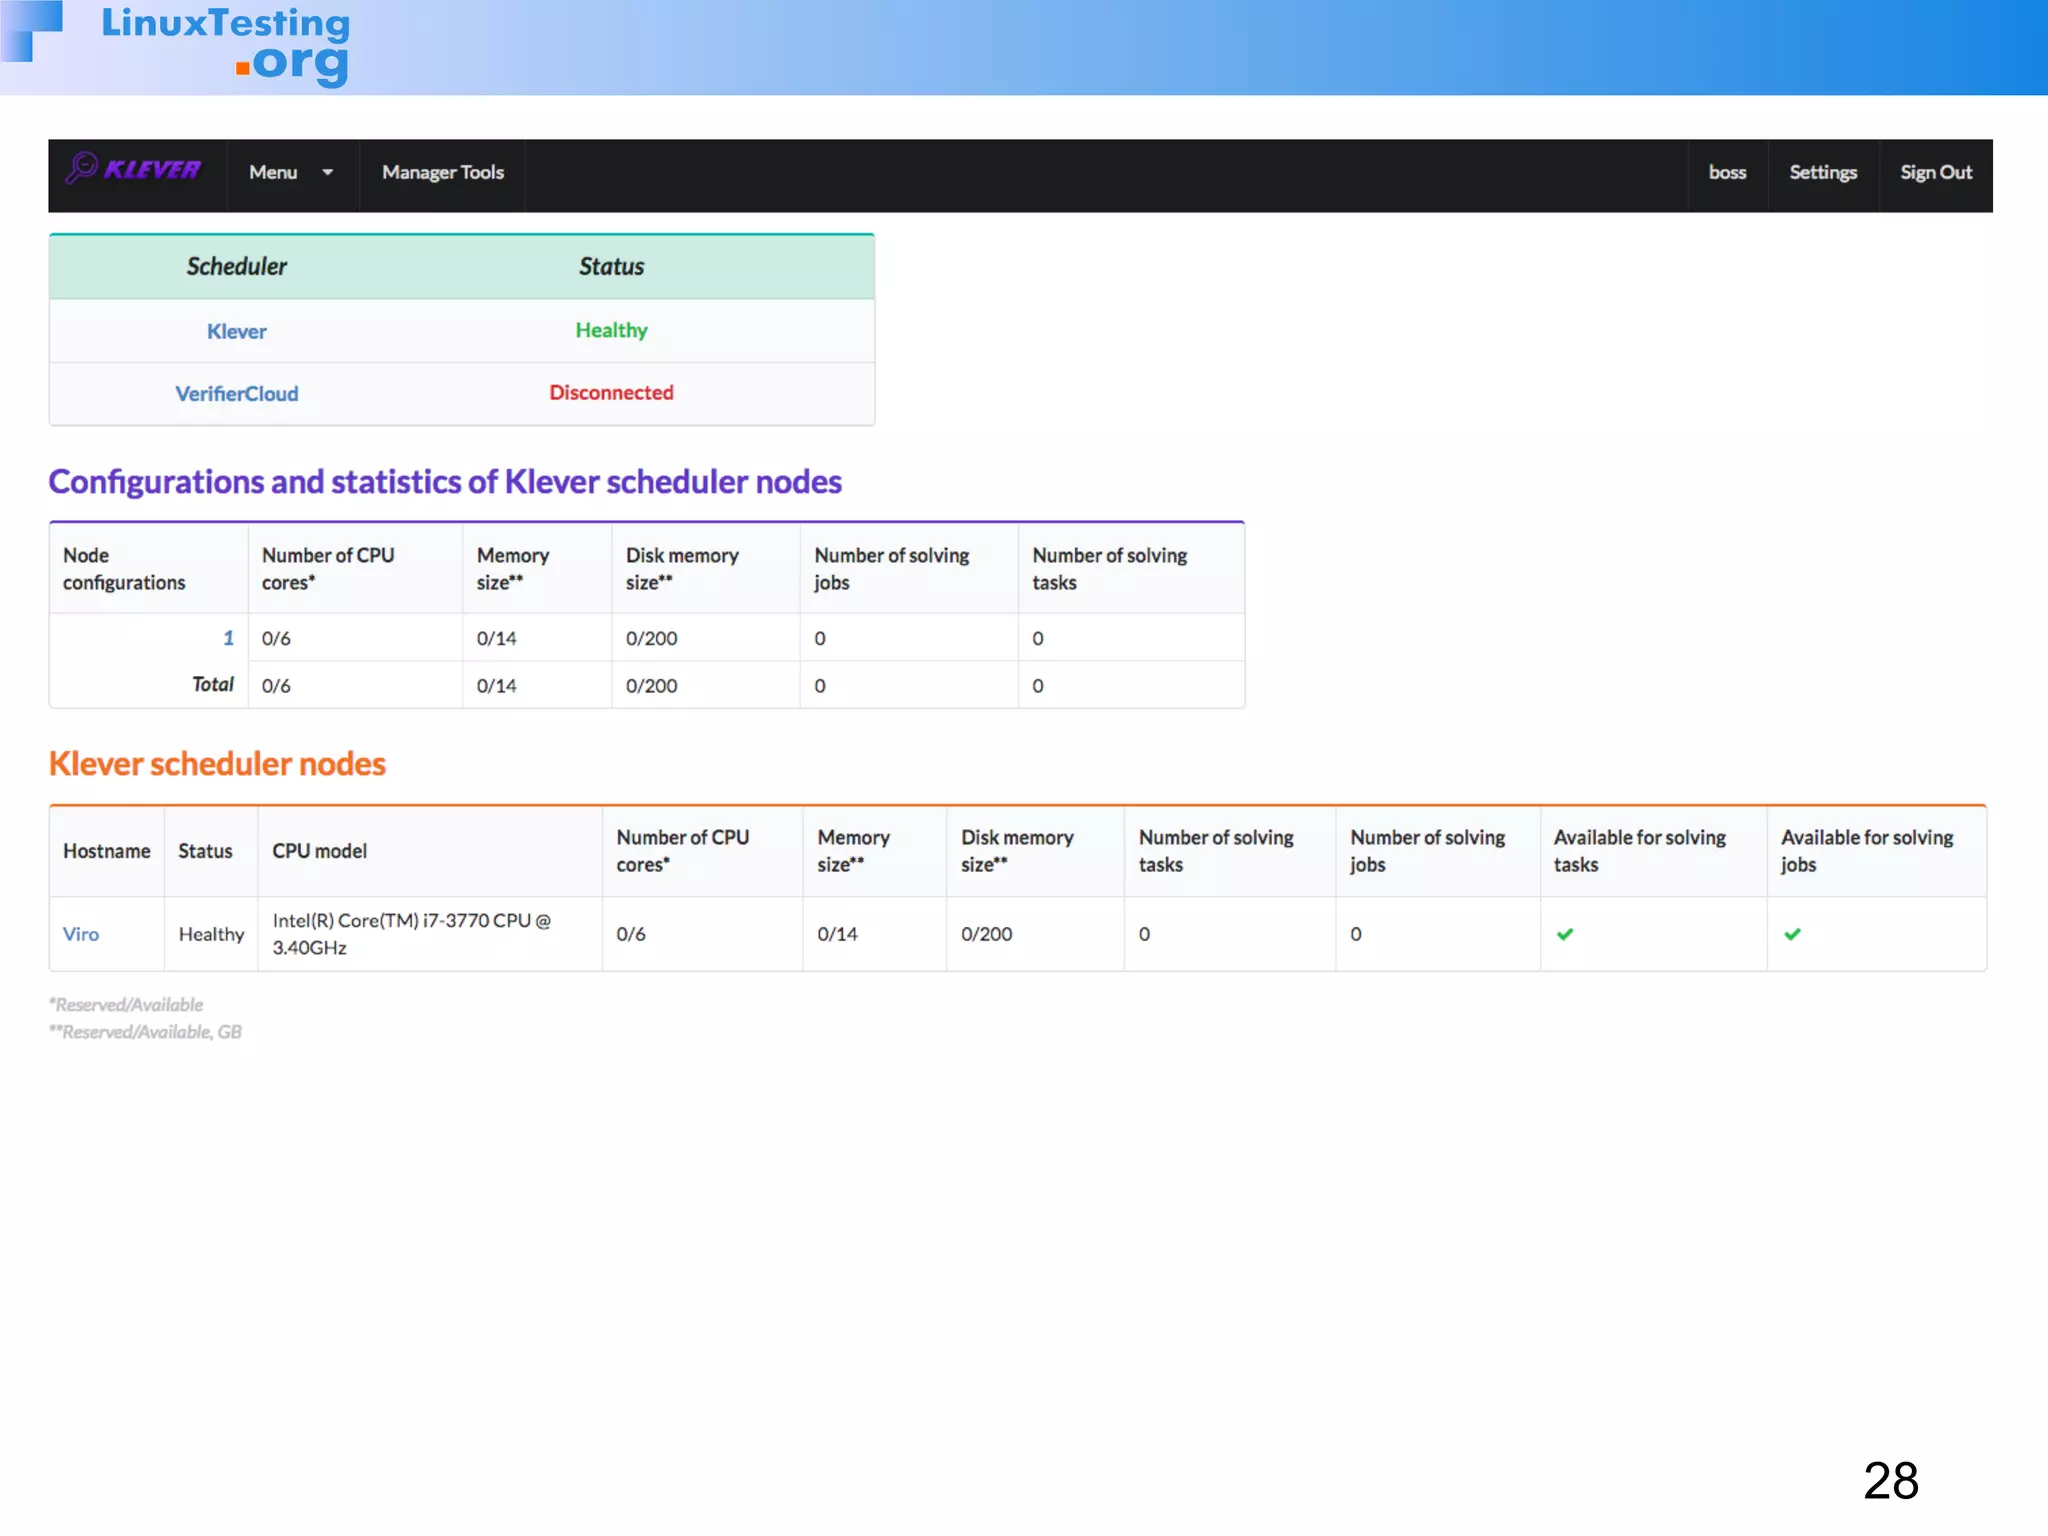Click the boss user link
The image size is (2048, 1536).
coord(1727,172)
